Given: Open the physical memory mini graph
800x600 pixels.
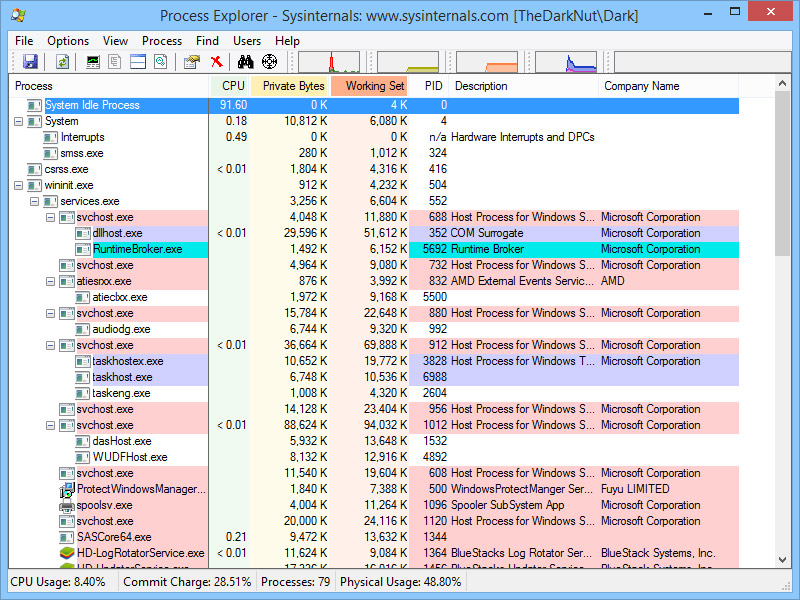Looking at the screenshot, I should click(487, 62).
